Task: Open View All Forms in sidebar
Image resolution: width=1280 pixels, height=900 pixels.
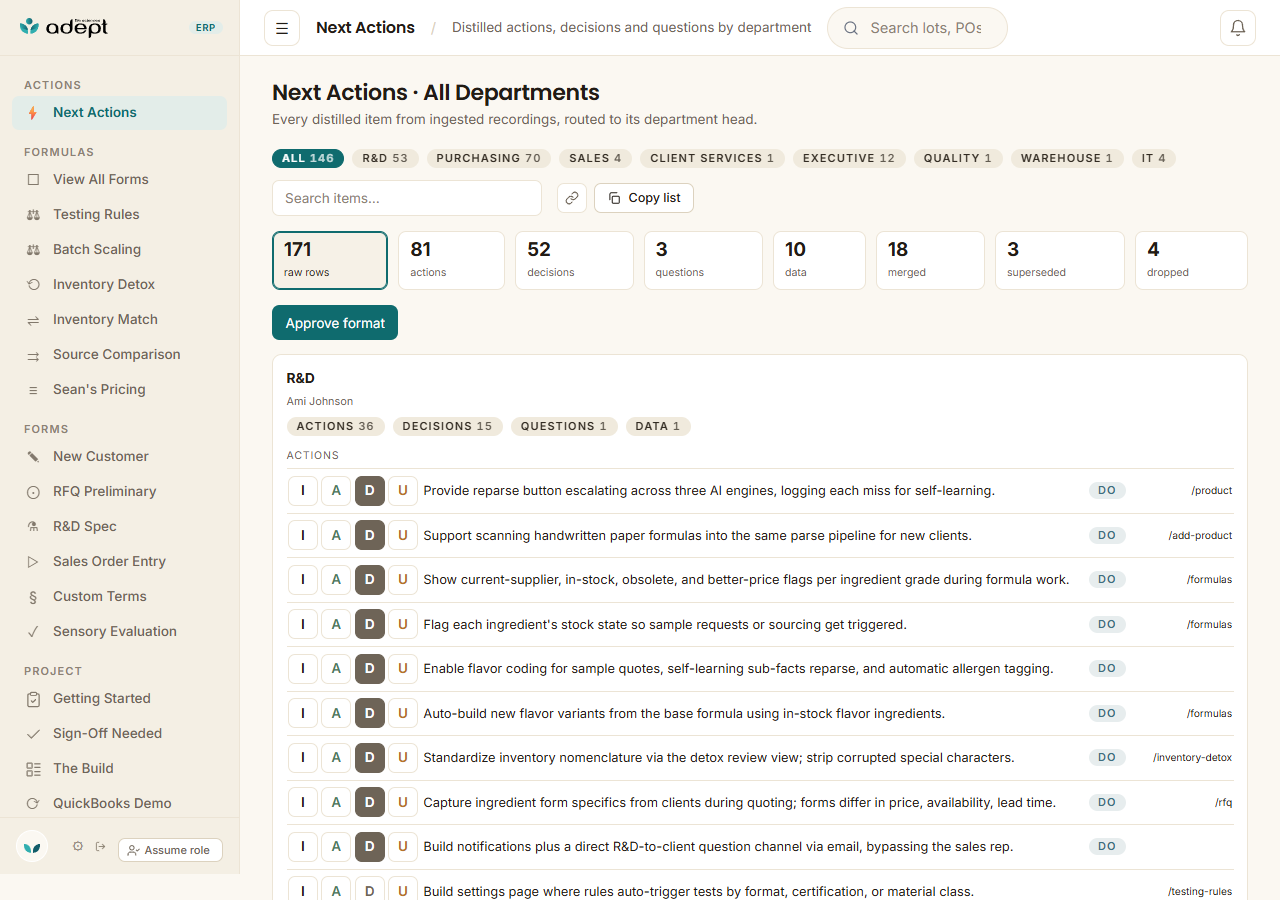Action: (x=120, y=179)
